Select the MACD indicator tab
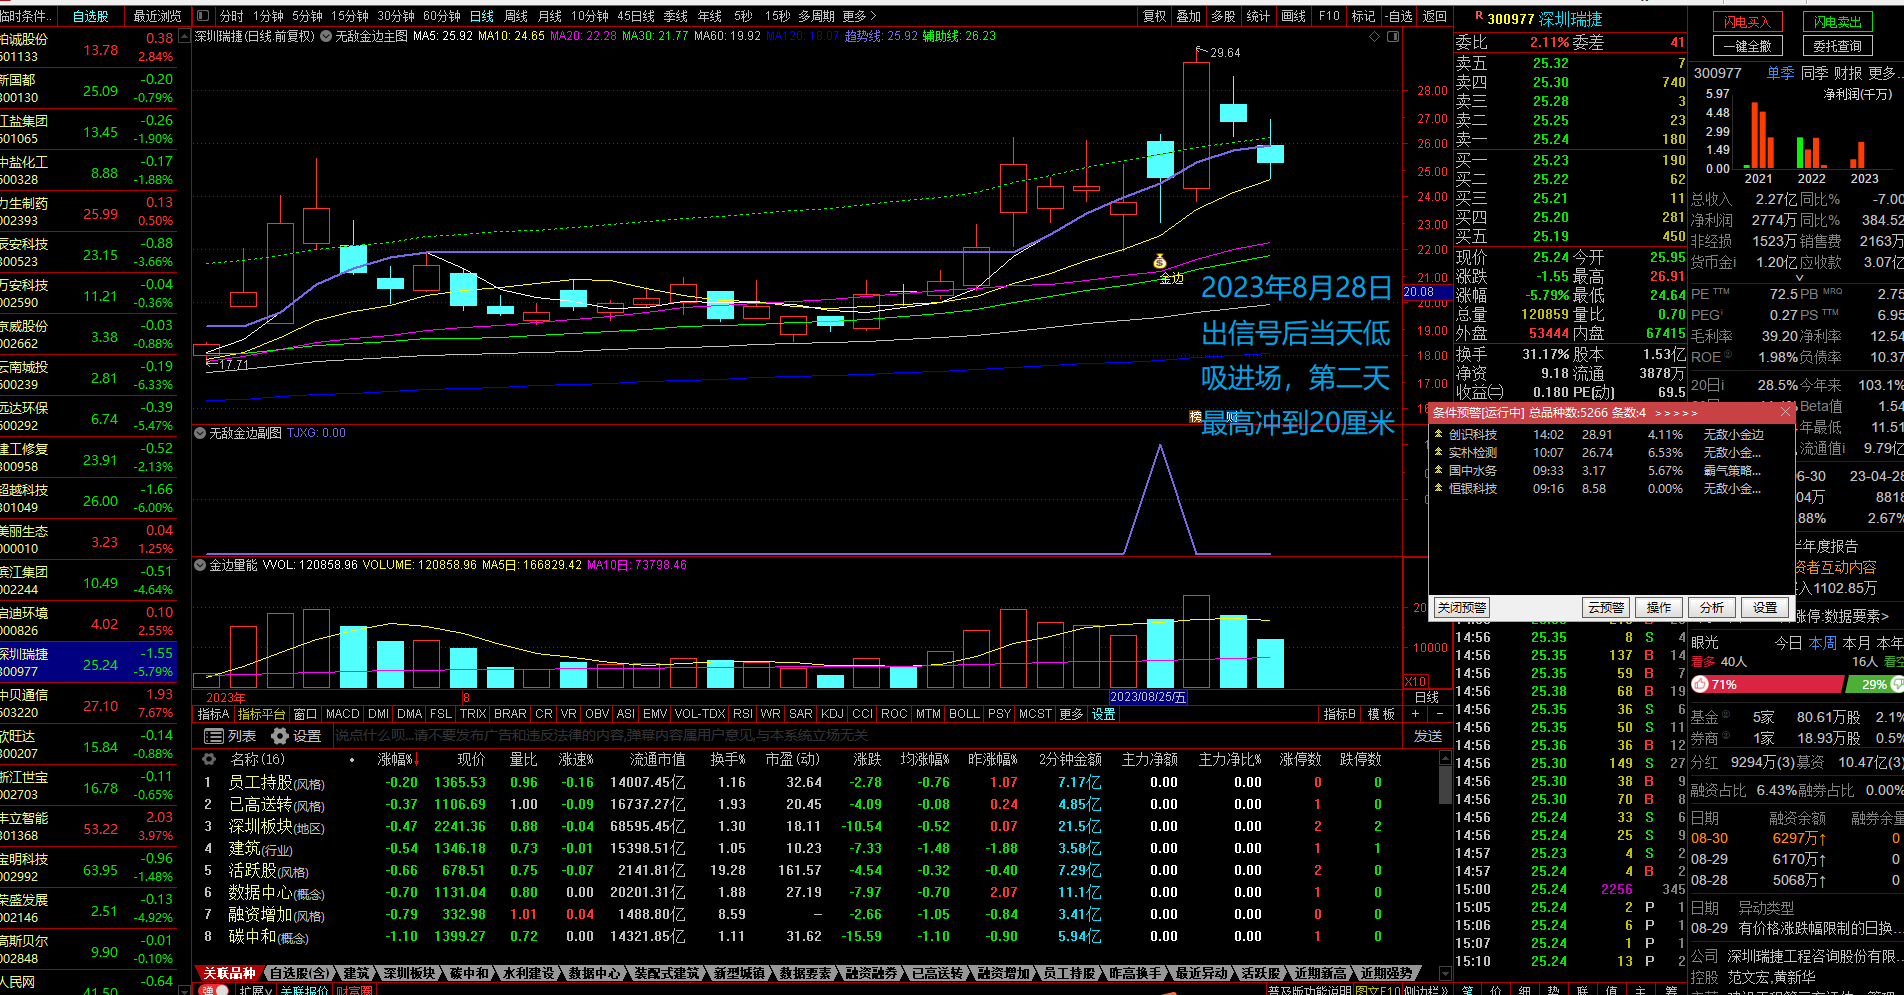Viewport: 1904px width, 995px height. tap(342, 714)
